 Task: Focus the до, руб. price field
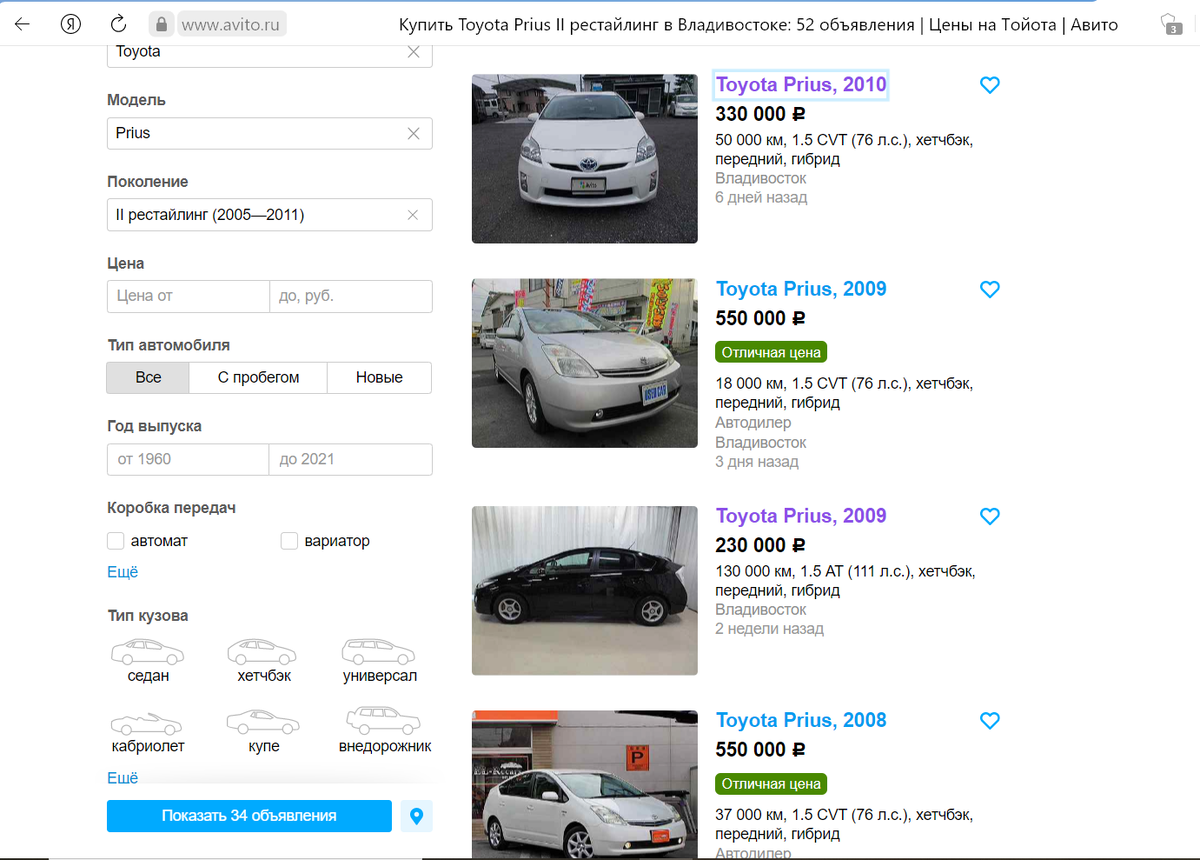tap(351, 296)
